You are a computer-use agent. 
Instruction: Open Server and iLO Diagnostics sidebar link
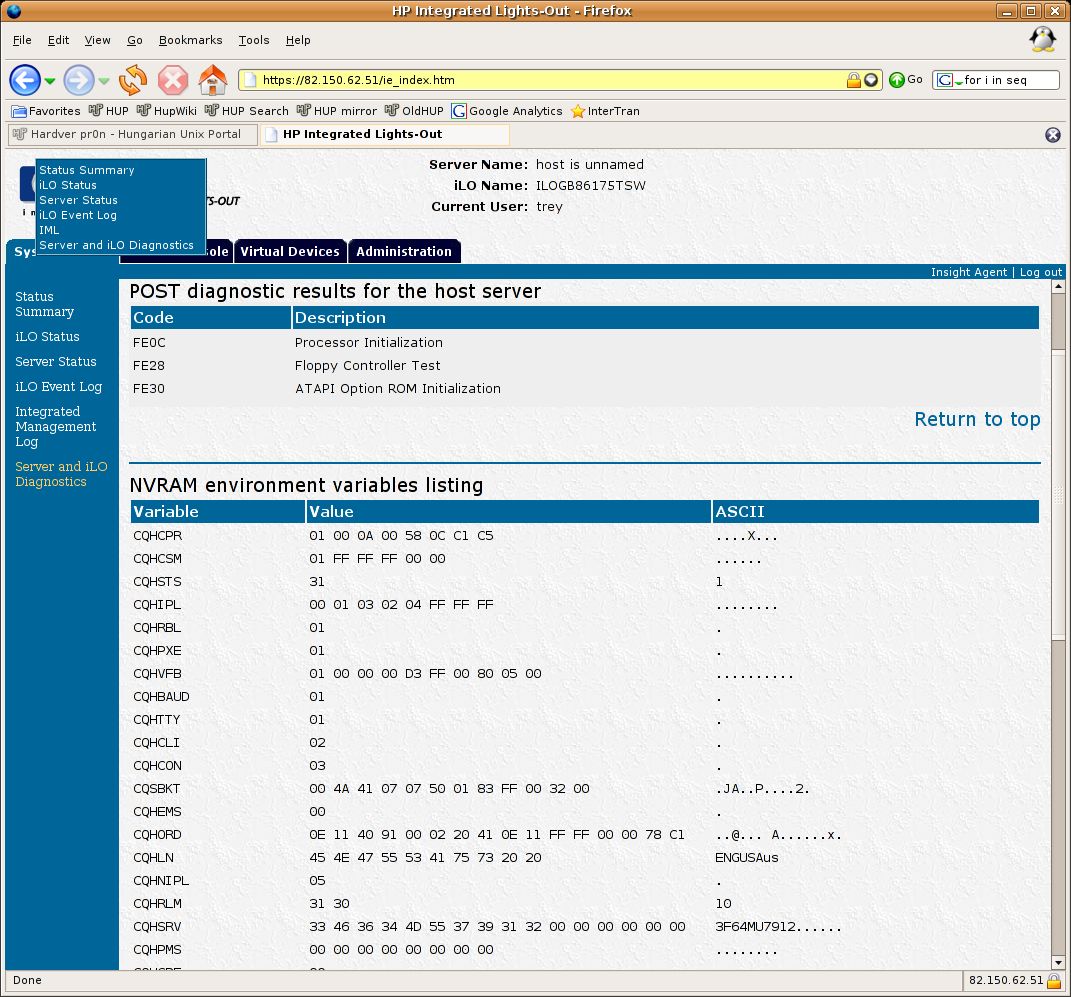[61, 474]
